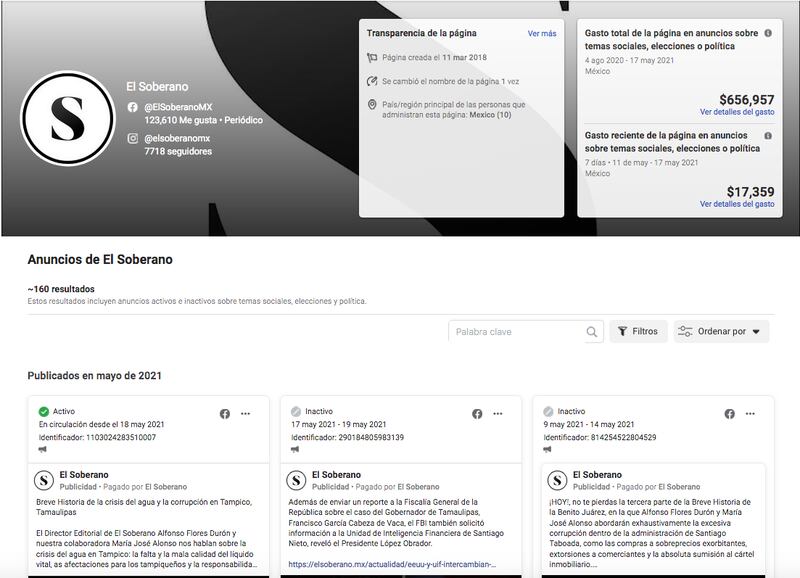Click the megaphone icon on the 9 May ad card
800x578 pixels.
[x=547, y=449]
